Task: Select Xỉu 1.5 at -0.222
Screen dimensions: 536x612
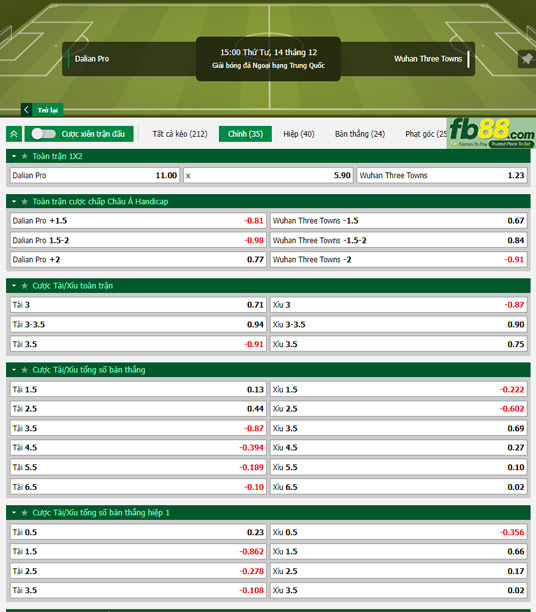Action: [399, 389]
